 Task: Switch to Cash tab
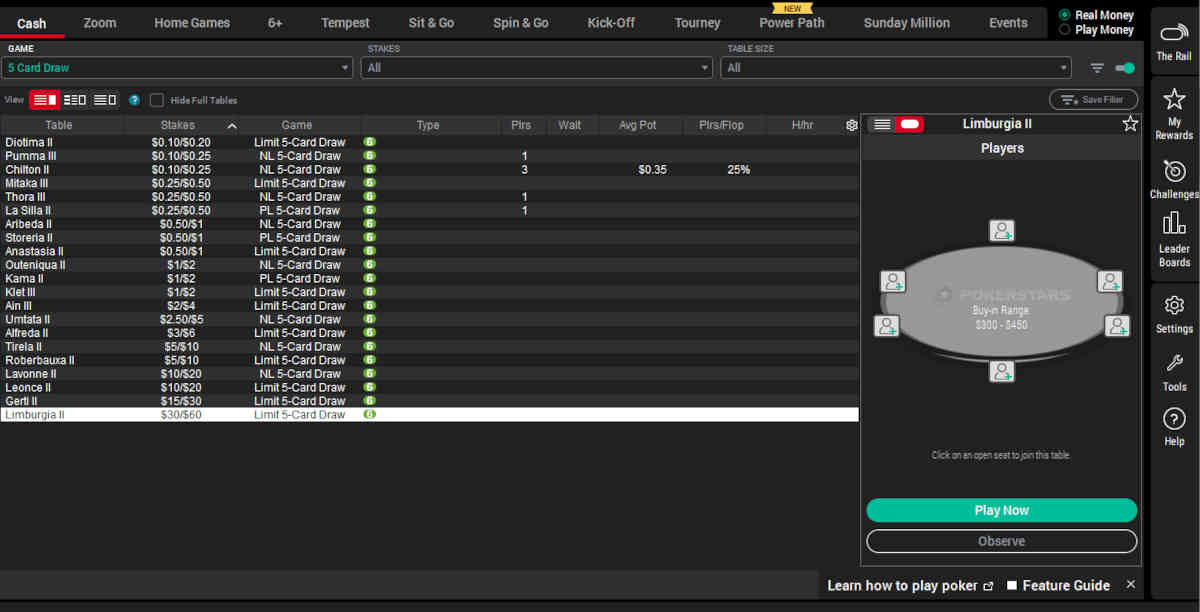[32, 23]
